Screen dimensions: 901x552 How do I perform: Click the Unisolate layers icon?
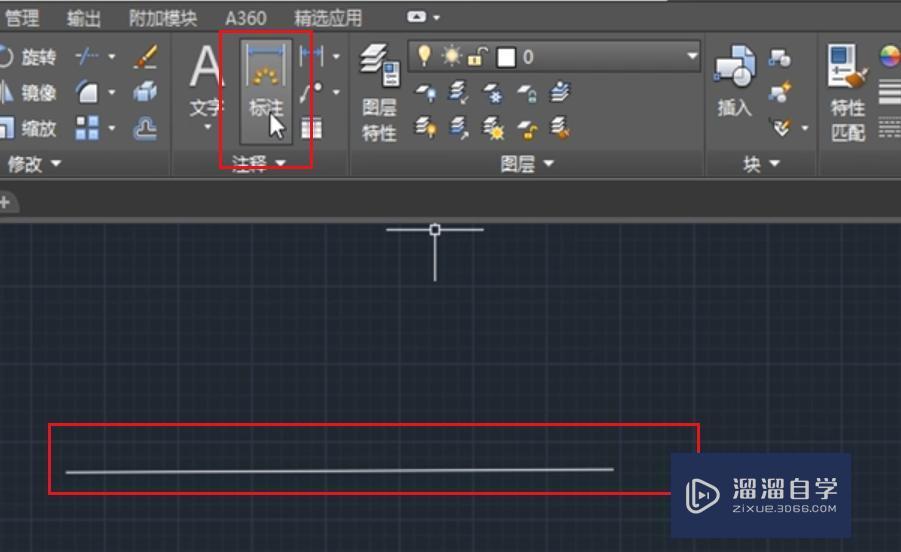459,128
